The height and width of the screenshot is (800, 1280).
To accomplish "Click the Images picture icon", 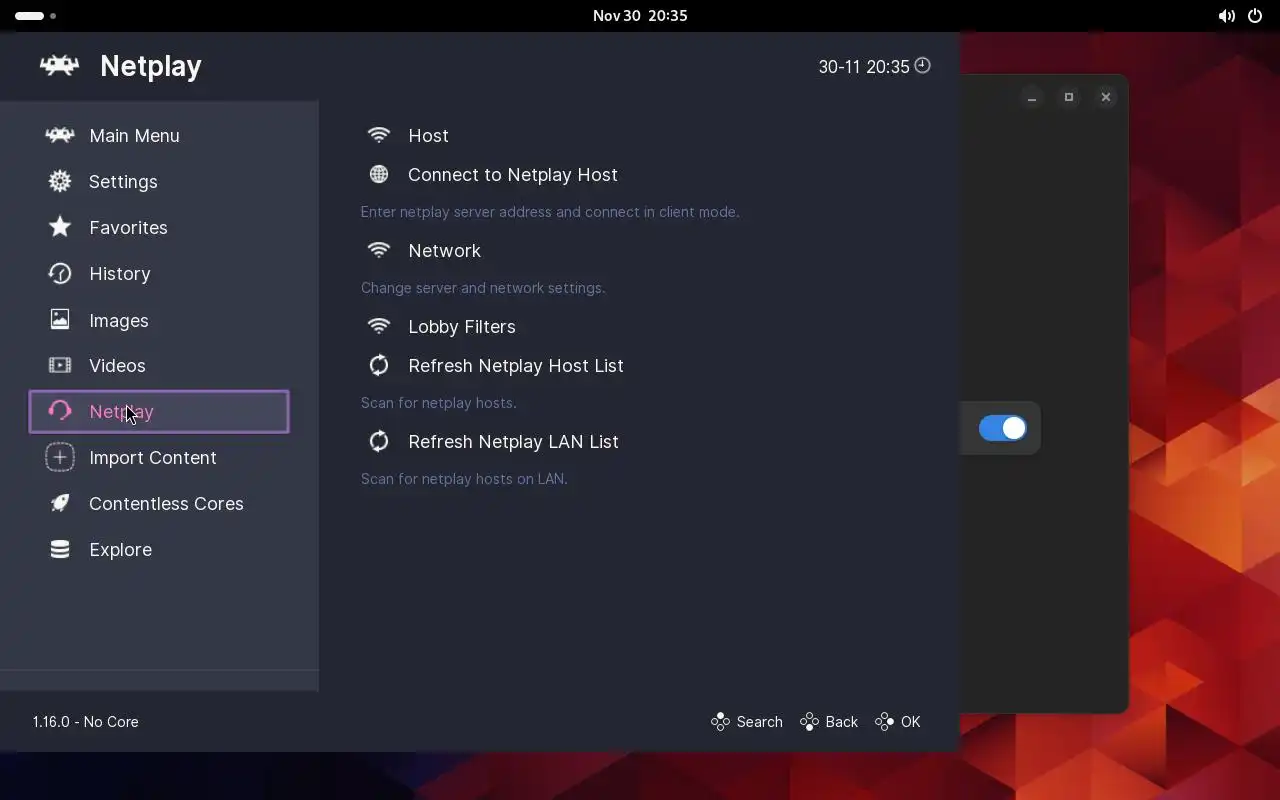I will [x=60, y=320].
